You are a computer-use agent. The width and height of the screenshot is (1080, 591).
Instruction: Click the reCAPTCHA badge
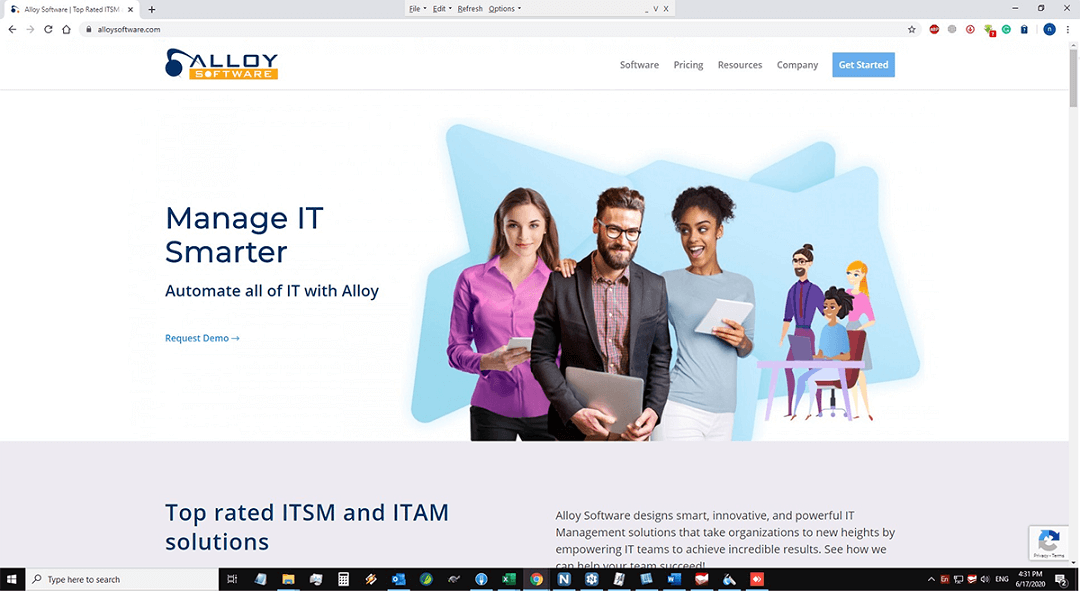click(x=1049, y=542)
